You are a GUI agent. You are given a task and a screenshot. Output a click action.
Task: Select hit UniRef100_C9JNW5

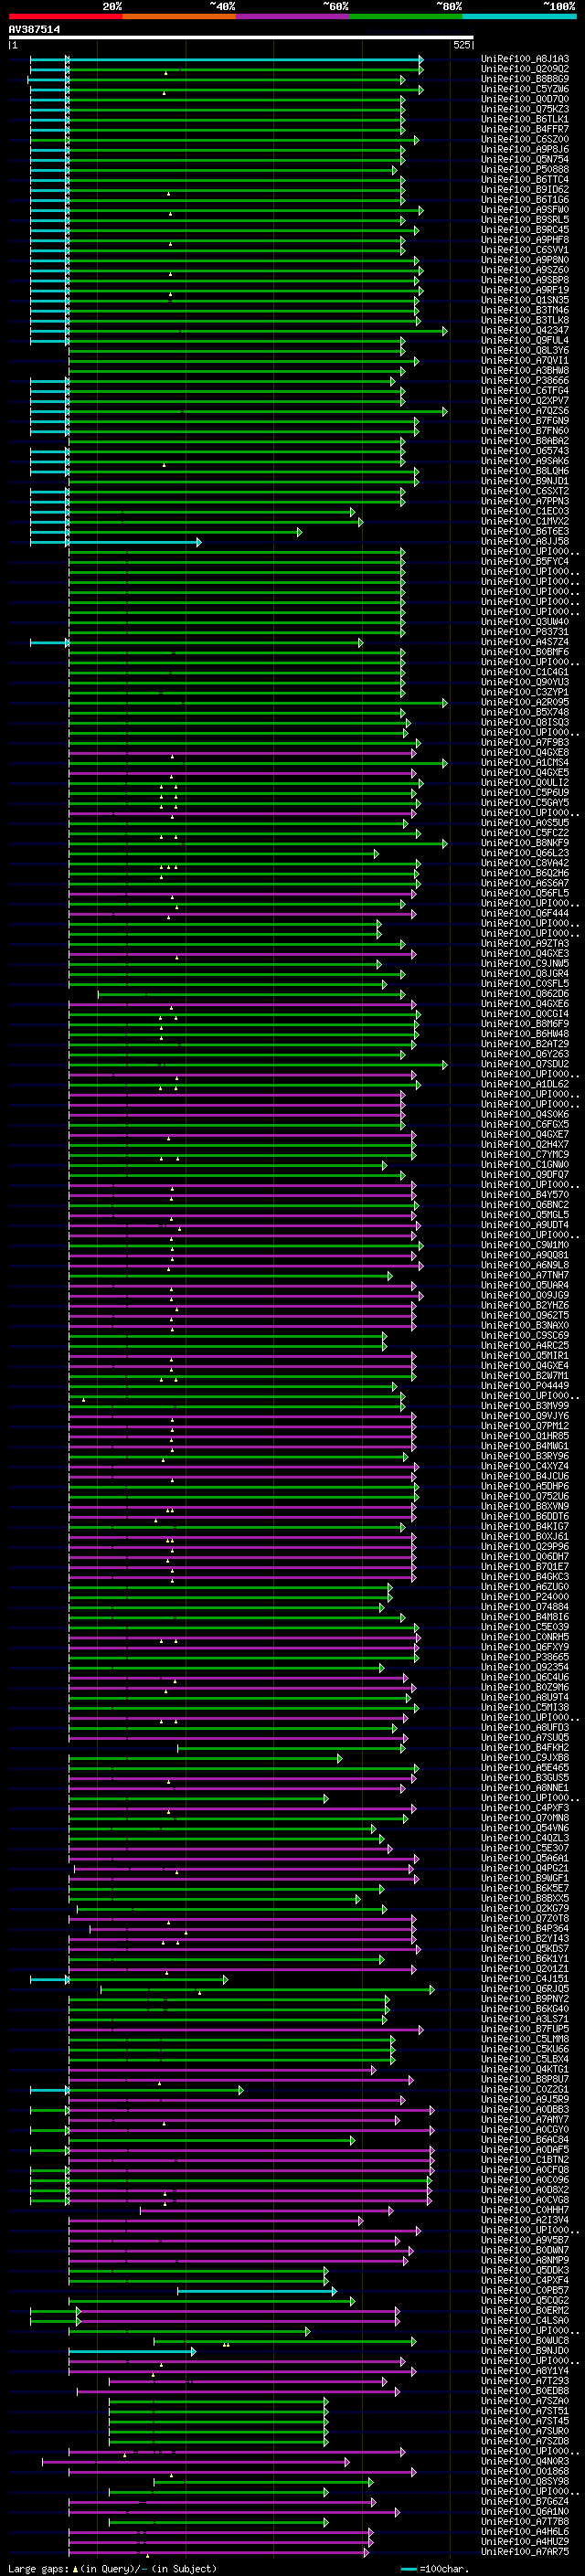[x=525, y=963]
